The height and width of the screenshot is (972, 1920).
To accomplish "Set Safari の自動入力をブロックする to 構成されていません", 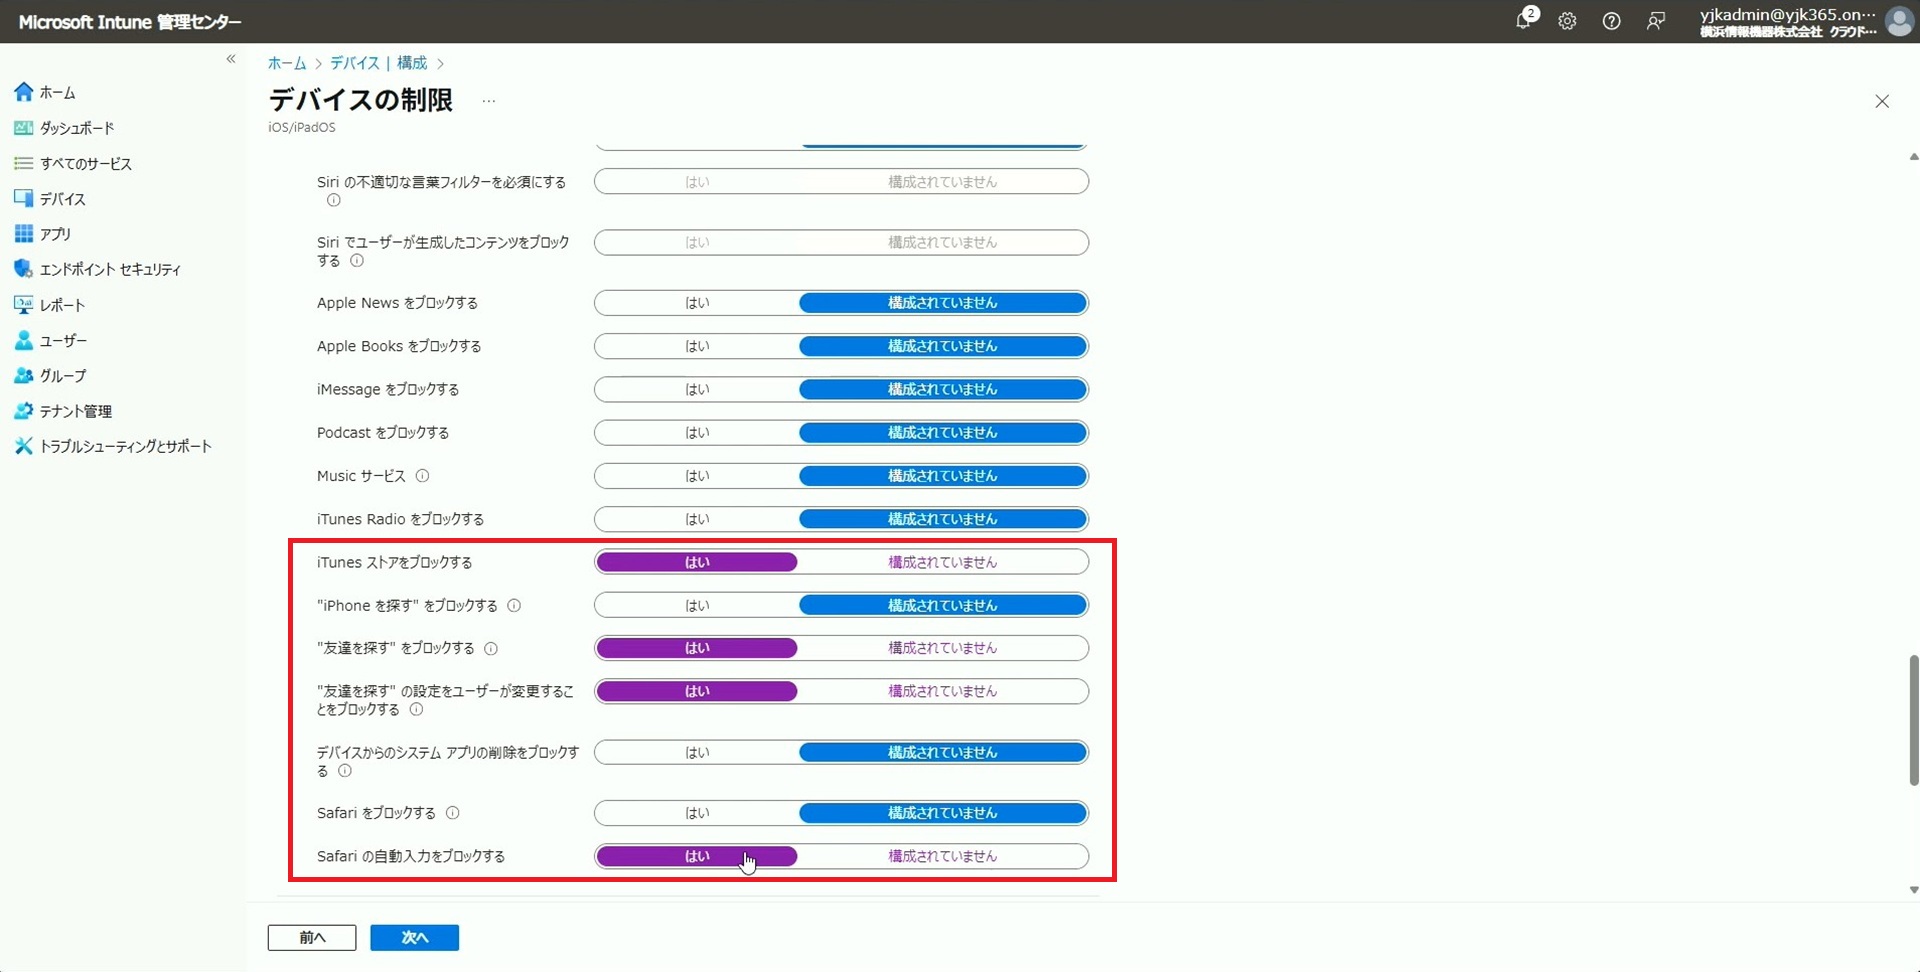I will (x=942, y=856).
